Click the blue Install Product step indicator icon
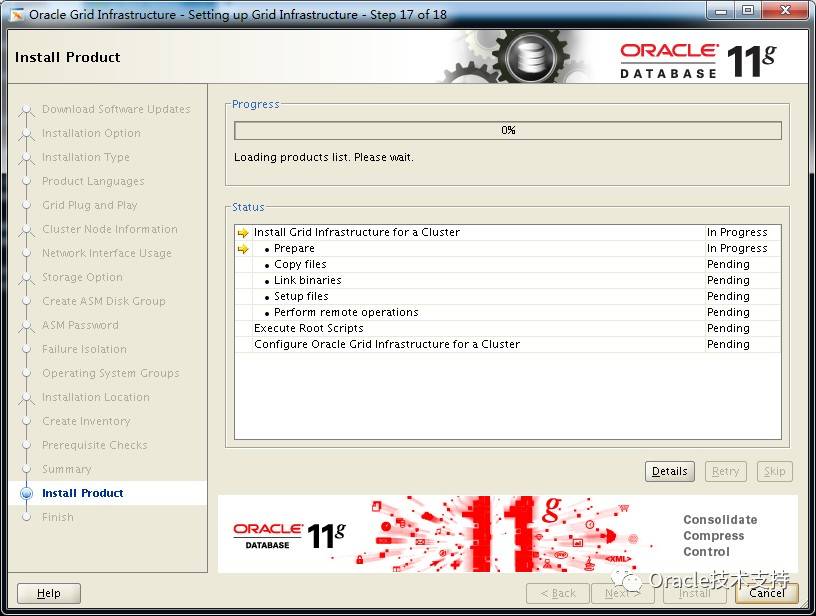Image resolution: width=816 pixels, height=616 pixels. [x=27, y=493]
